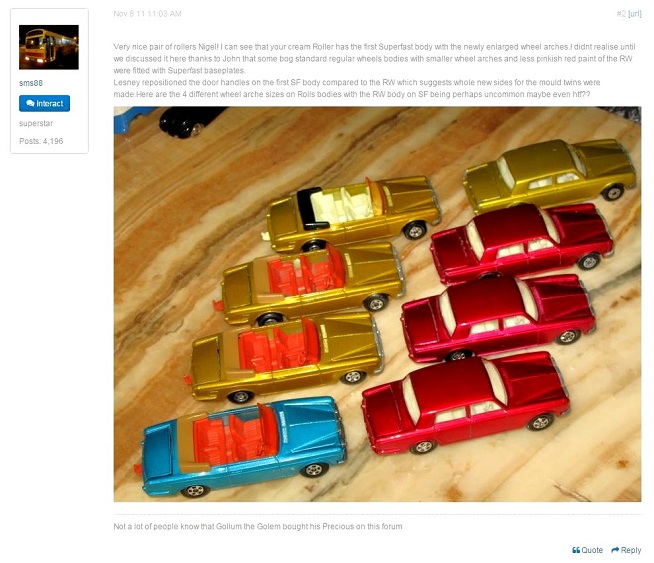Click the blue Interact button

click(45, 103)
